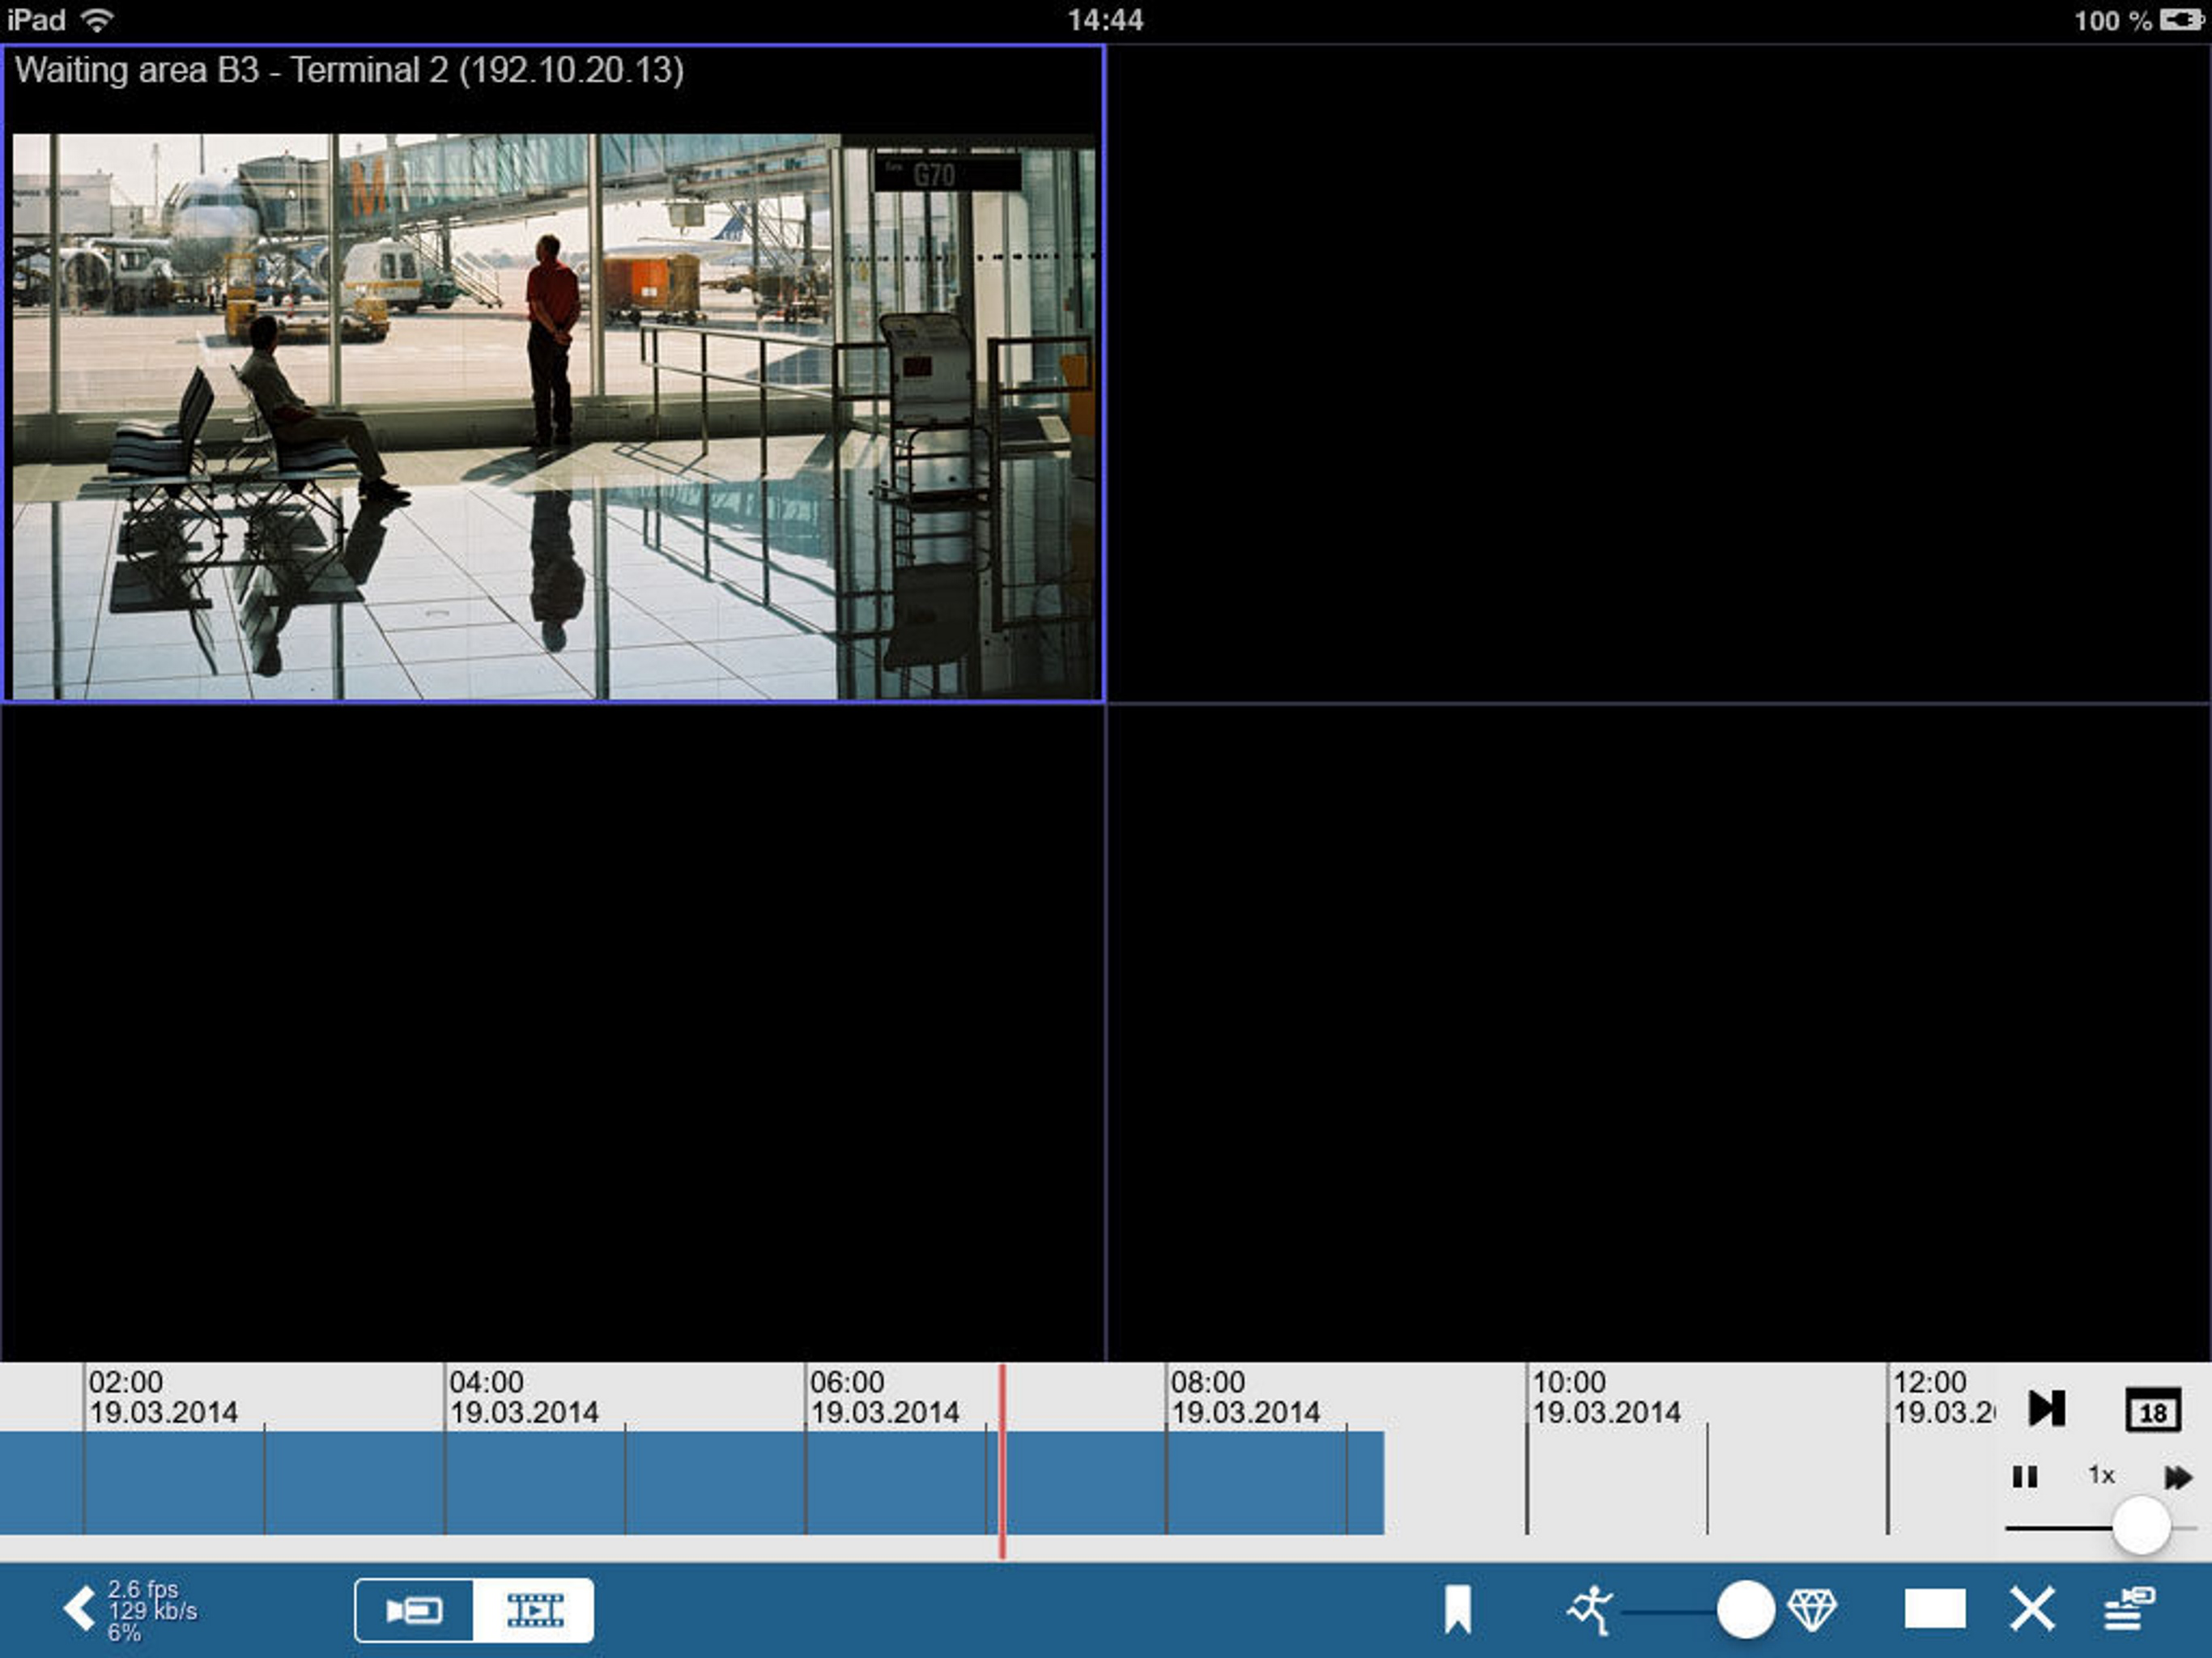
Task: Select the Waiting area B3 camera view
Action: pos(553,400)
